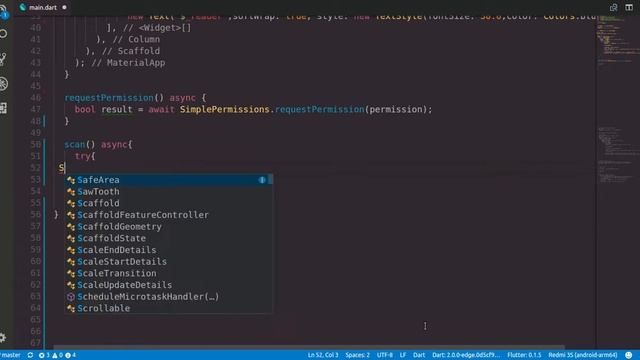The image size is (640, 360).
Task: Choose ScaleTransition suggestion
Action: (x=168, y=273)
